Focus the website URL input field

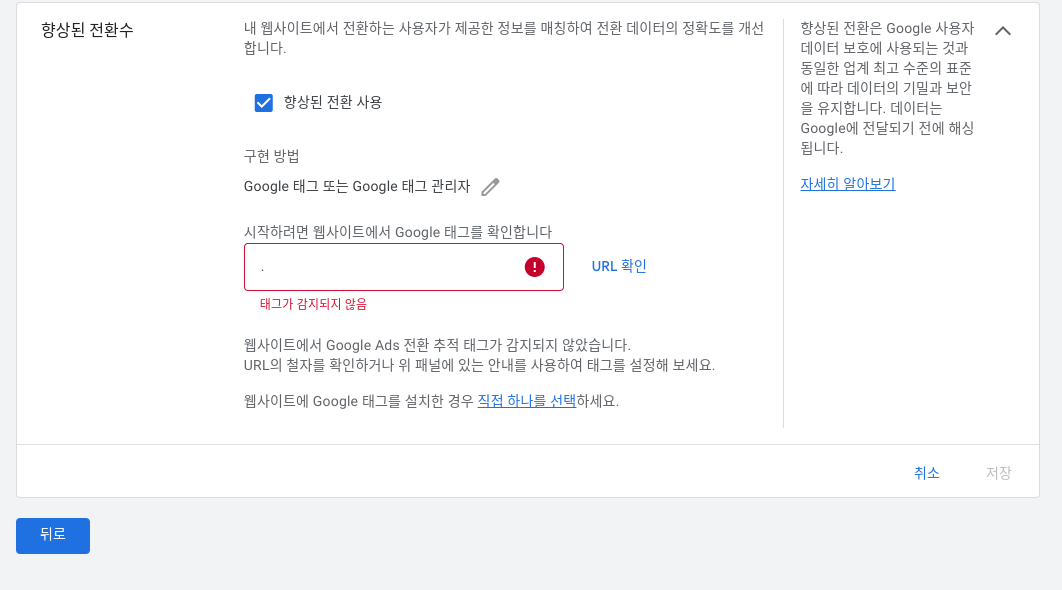[404, 267]
